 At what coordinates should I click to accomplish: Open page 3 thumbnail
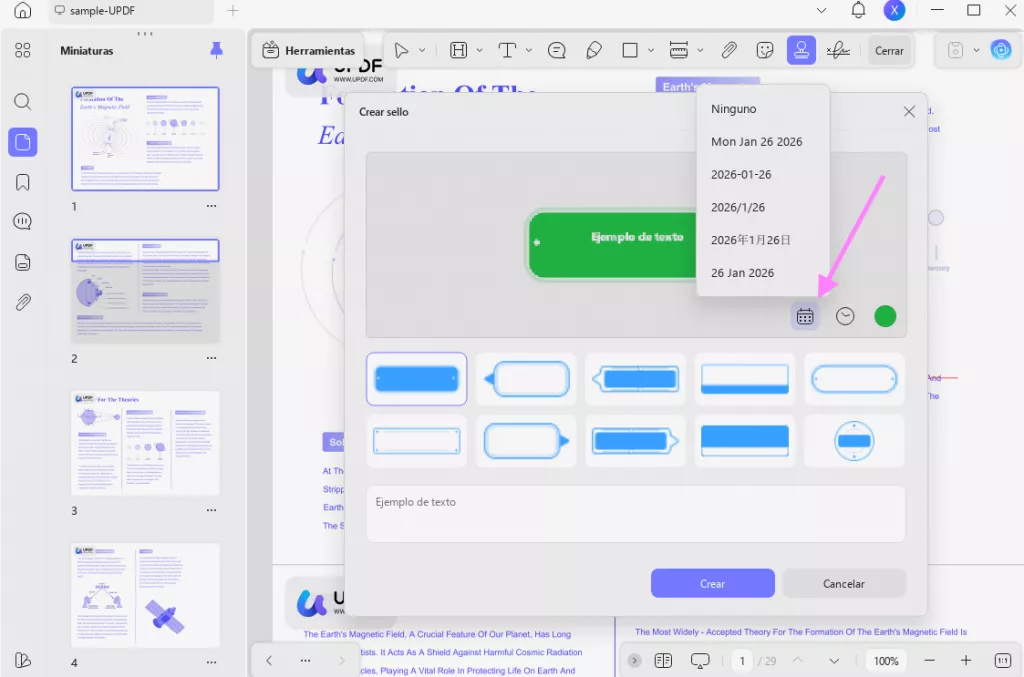145,443
